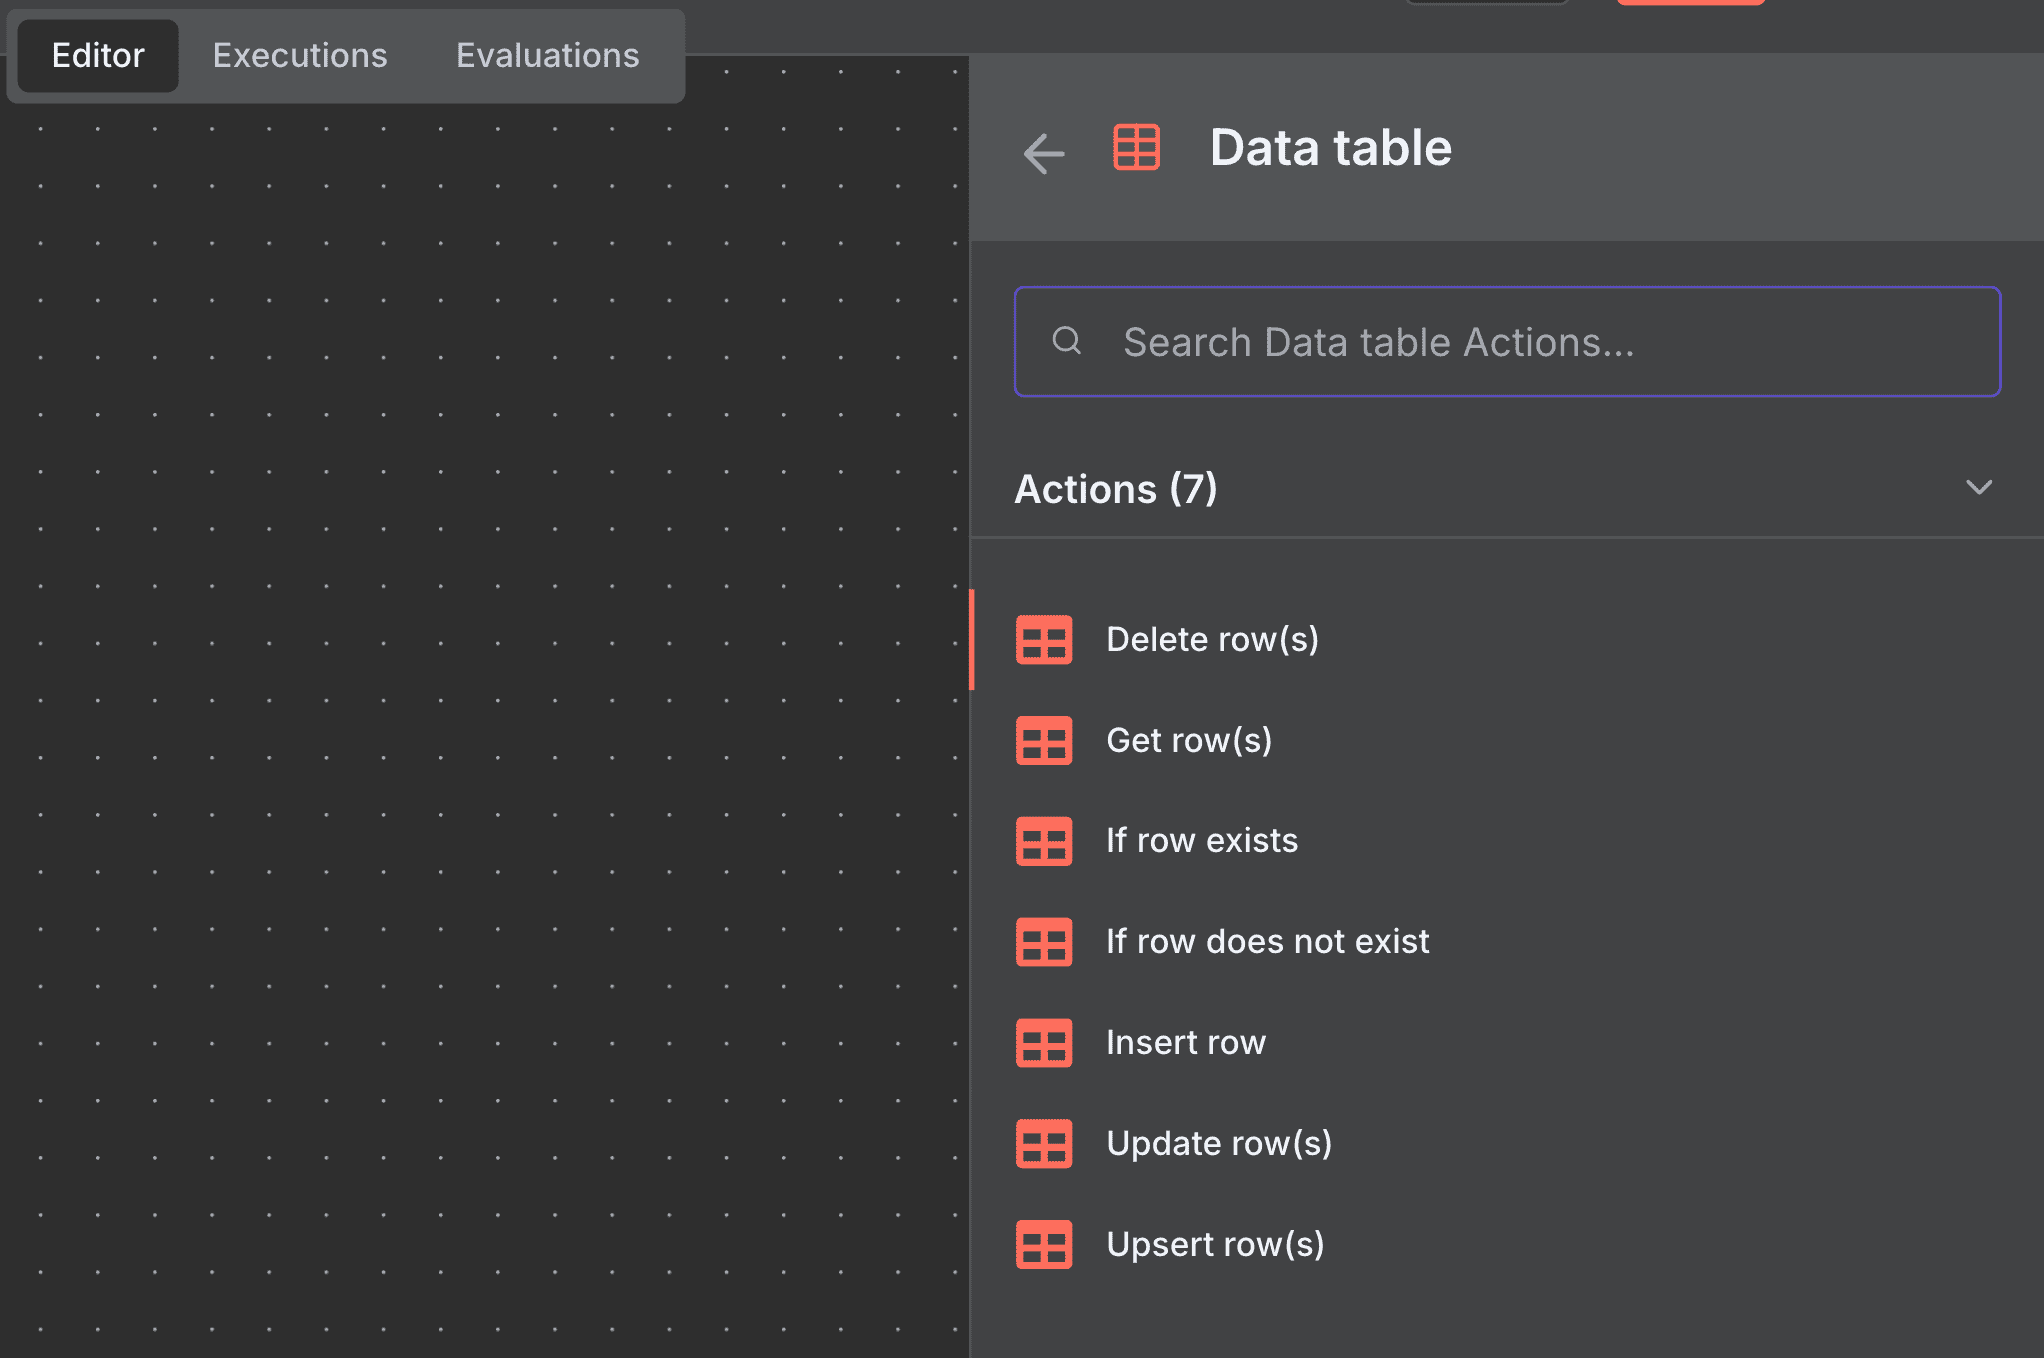Click the Get row(s) table icon

click(x=1043, y=741)
